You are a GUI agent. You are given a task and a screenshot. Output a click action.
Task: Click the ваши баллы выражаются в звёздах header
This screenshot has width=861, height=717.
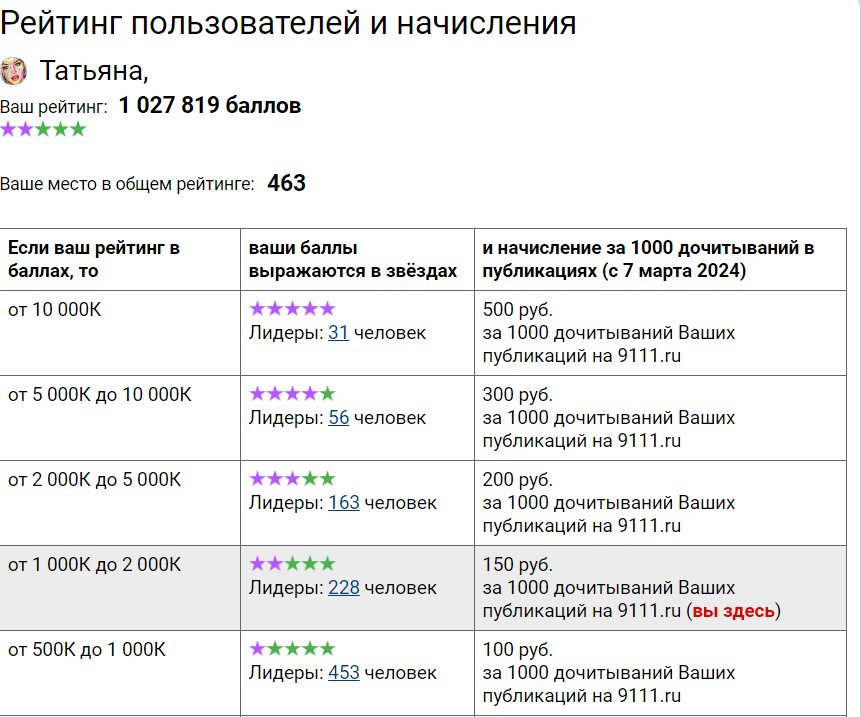(353, 258)
